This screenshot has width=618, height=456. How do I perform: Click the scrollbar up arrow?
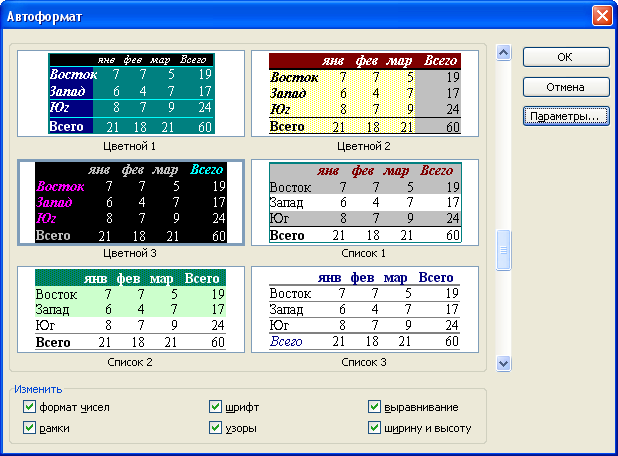504,52
